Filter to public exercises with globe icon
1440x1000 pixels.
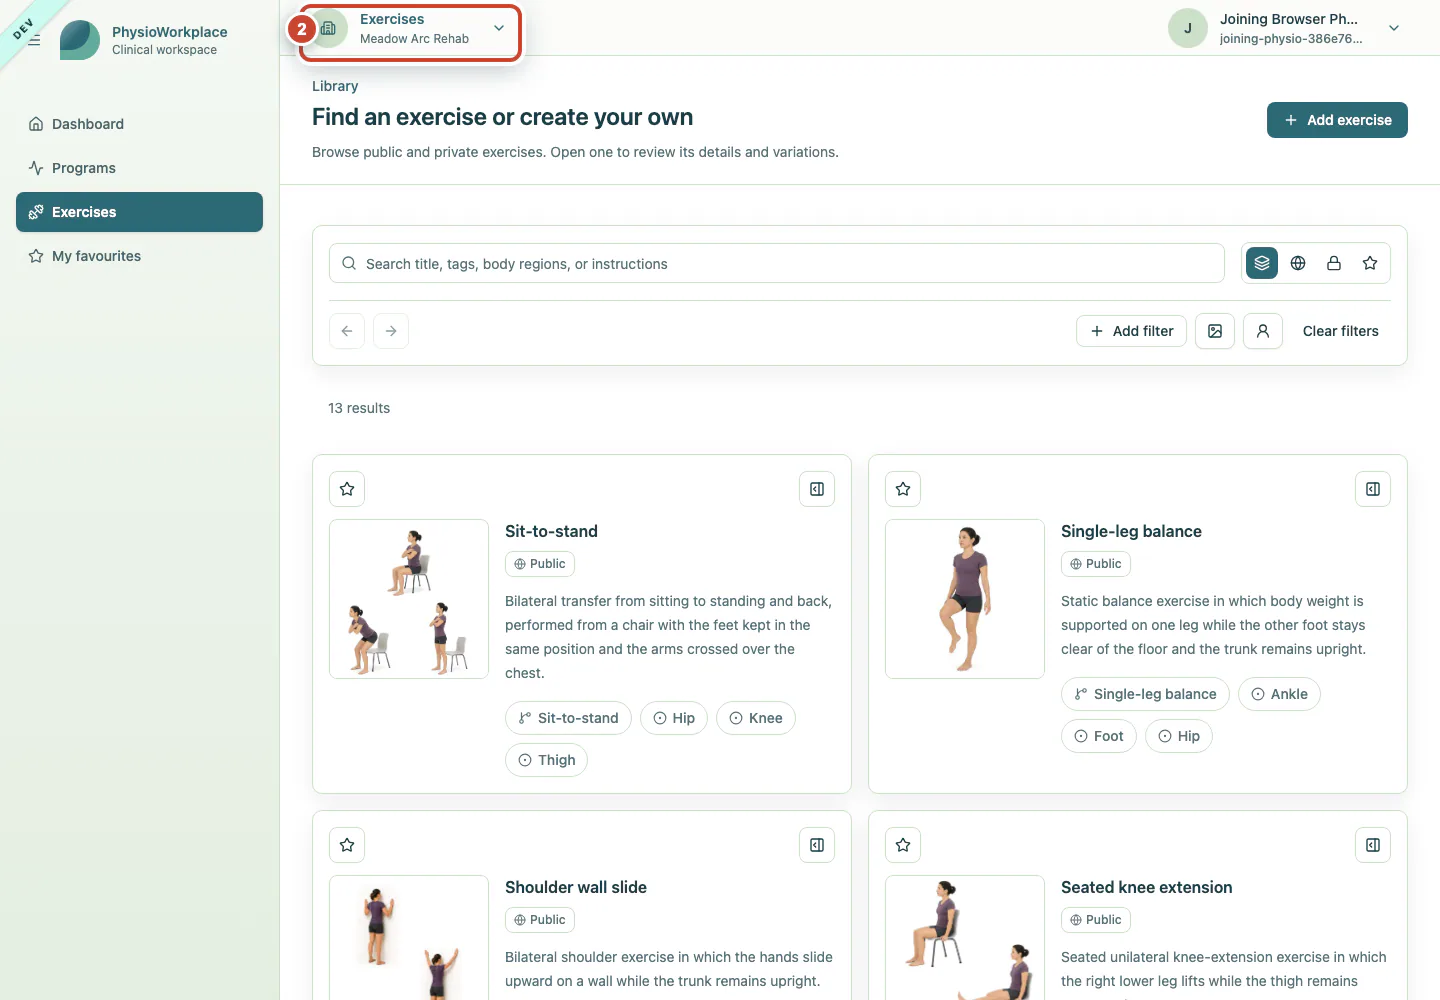1298,263
